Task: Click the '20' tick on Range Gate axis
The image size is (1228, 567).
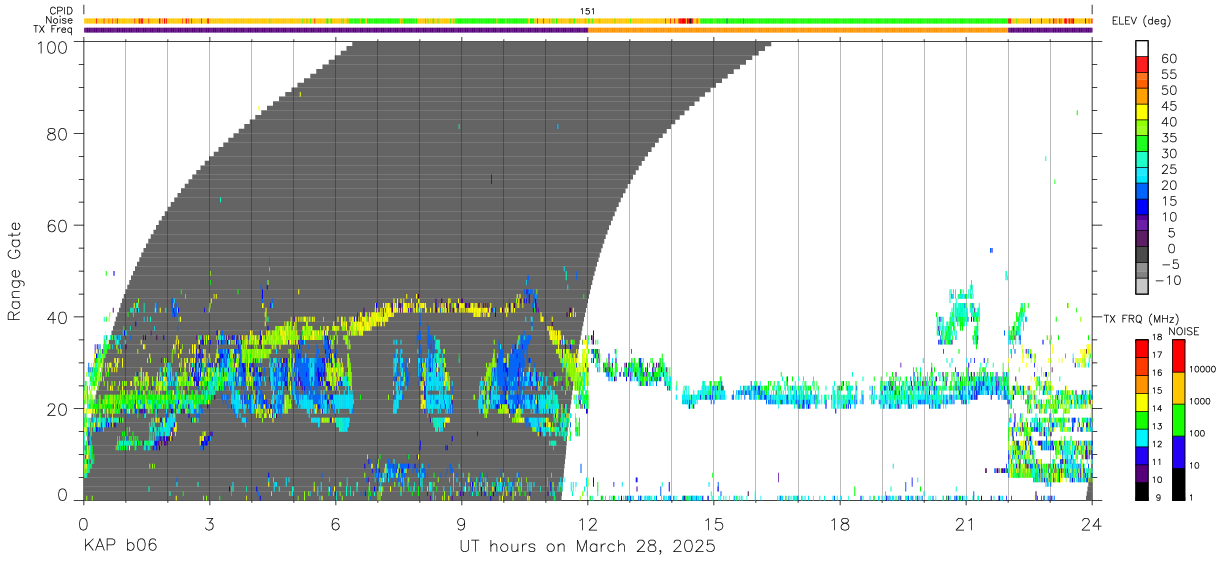Action: tap(58, 409)
